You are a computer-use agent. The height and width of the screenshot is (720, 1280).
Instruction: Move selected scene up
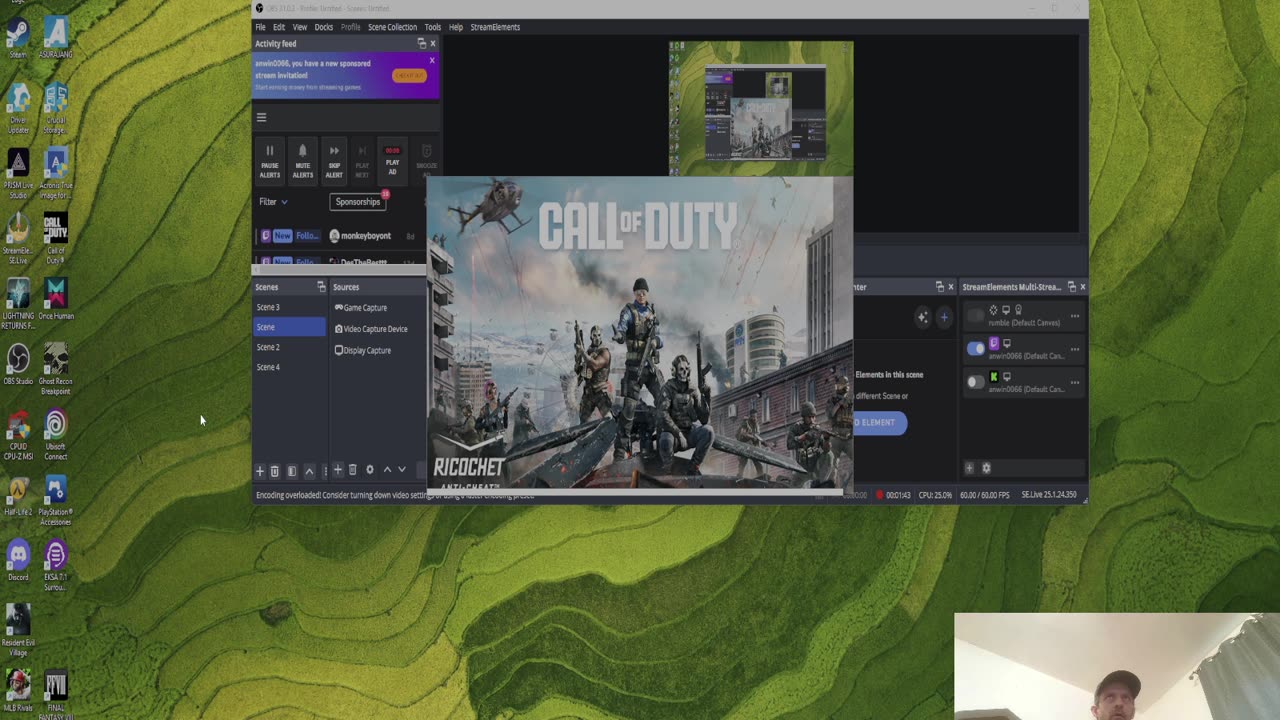308,470
